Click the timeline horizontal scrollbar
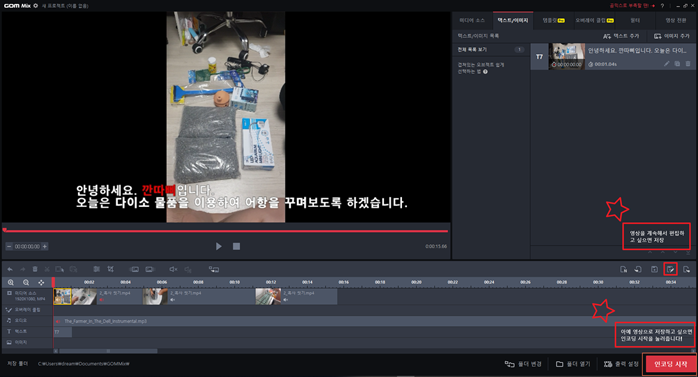Viewport: 698px width, 377px height. pyautogui.click(x=108, y=351)
